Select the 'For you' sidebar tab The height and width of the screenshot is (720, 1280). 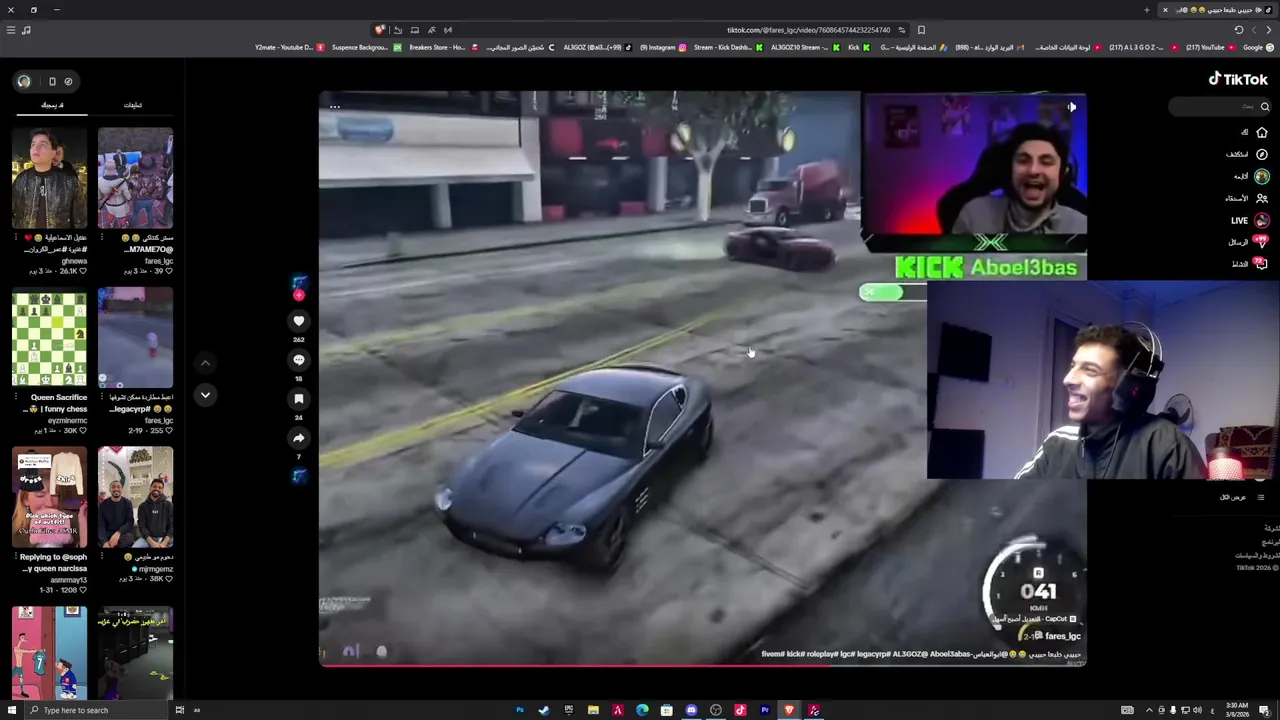[52, 105]
